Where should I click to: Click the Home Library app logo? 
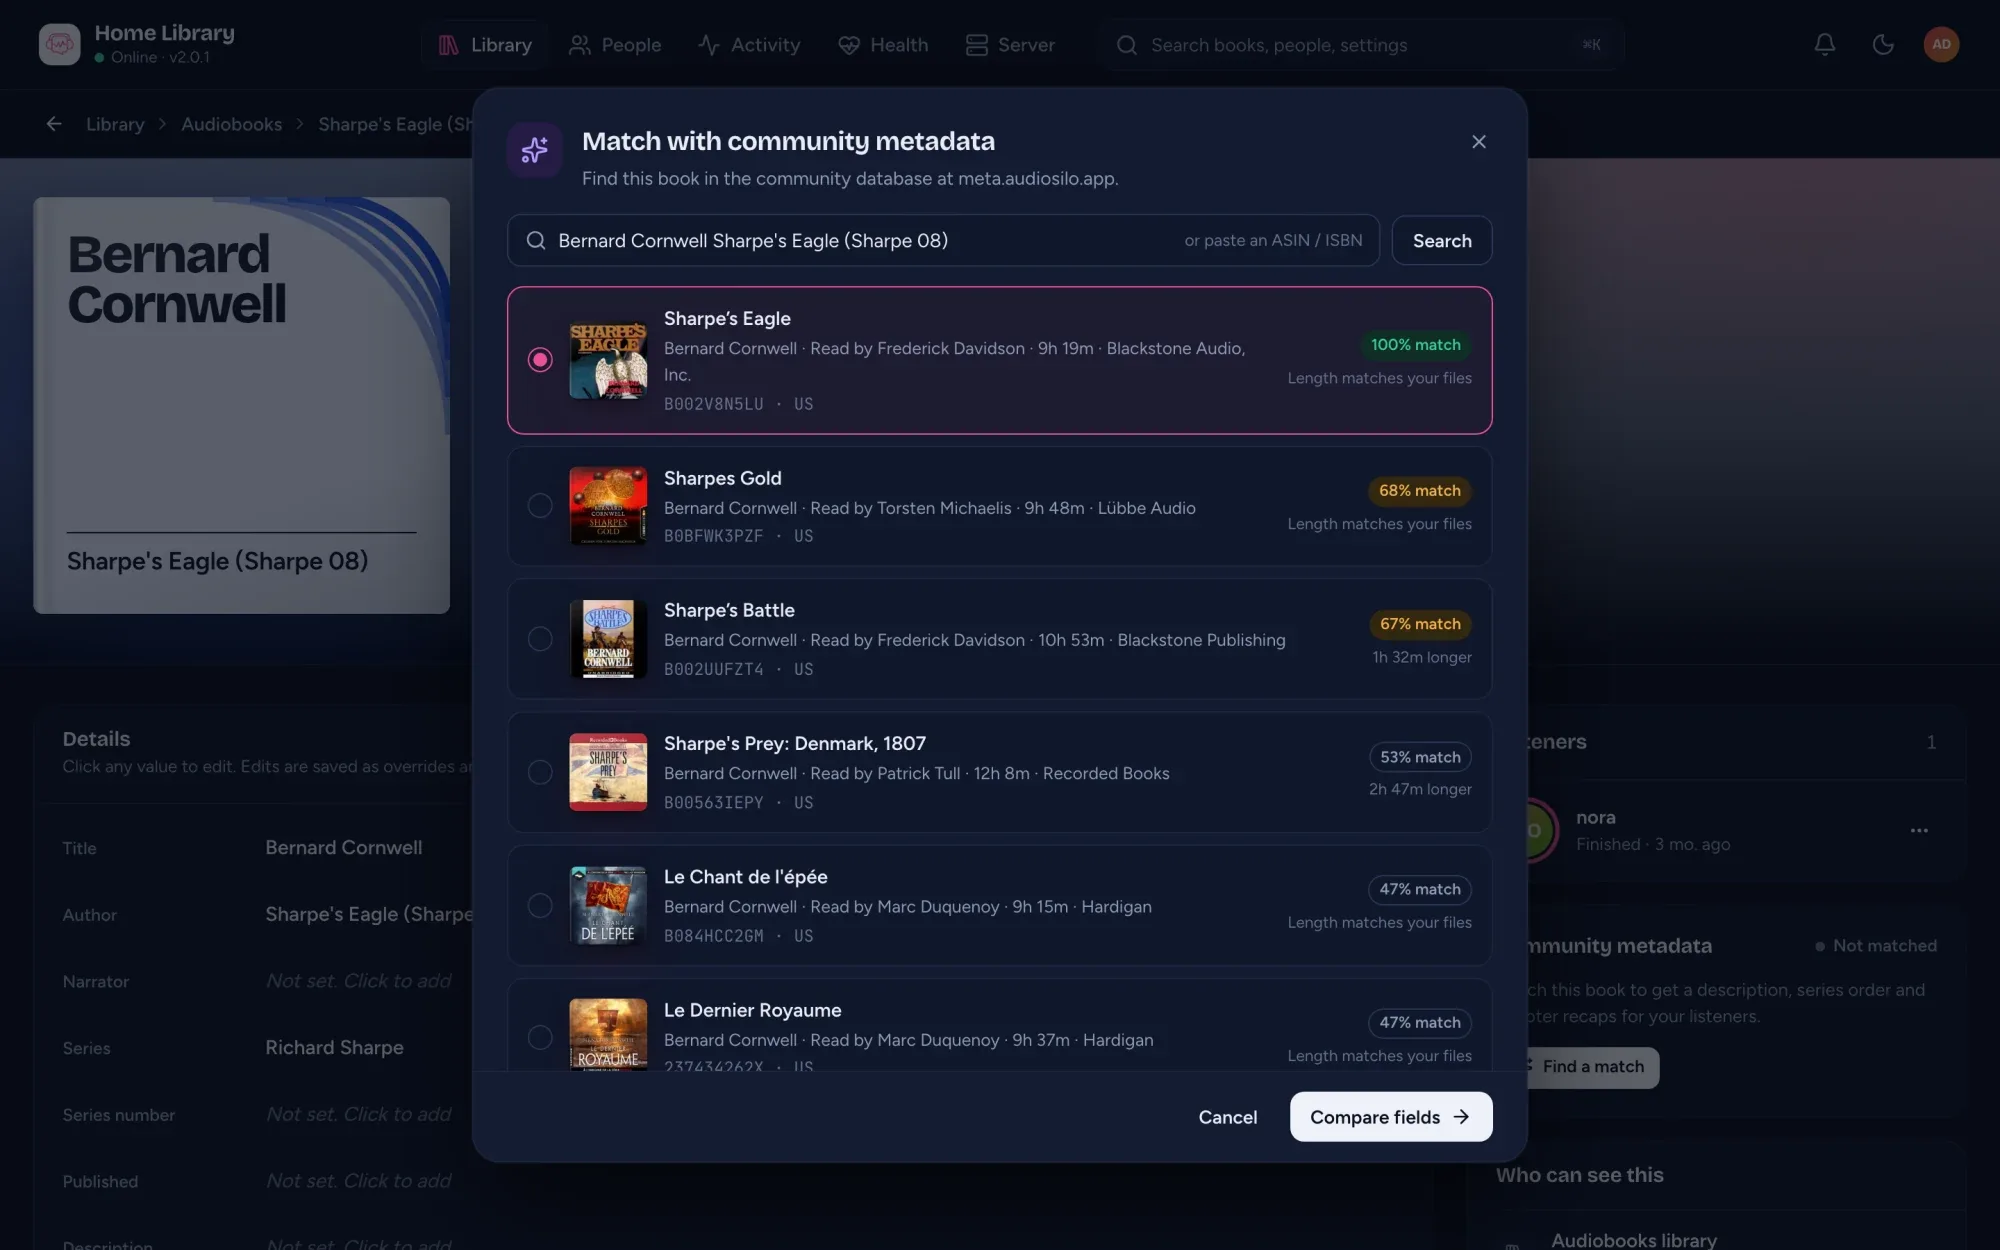pos(59,44)
